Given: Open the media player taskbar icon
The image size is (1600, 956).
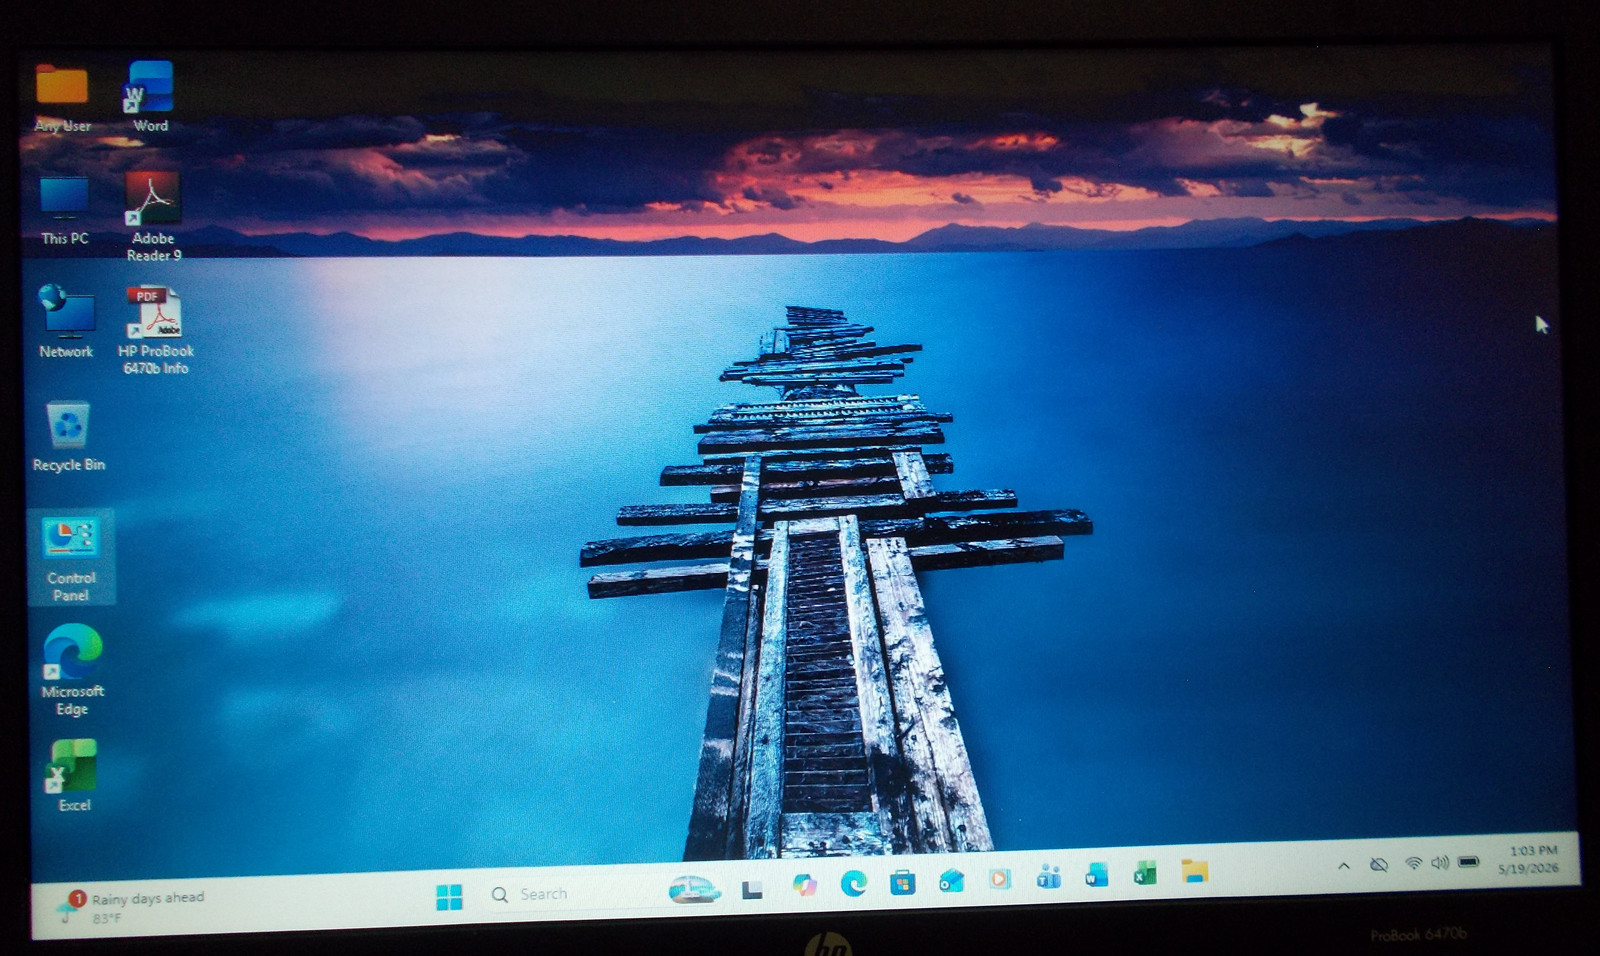Looking at the screenshot, I should [x=999, y=878].
